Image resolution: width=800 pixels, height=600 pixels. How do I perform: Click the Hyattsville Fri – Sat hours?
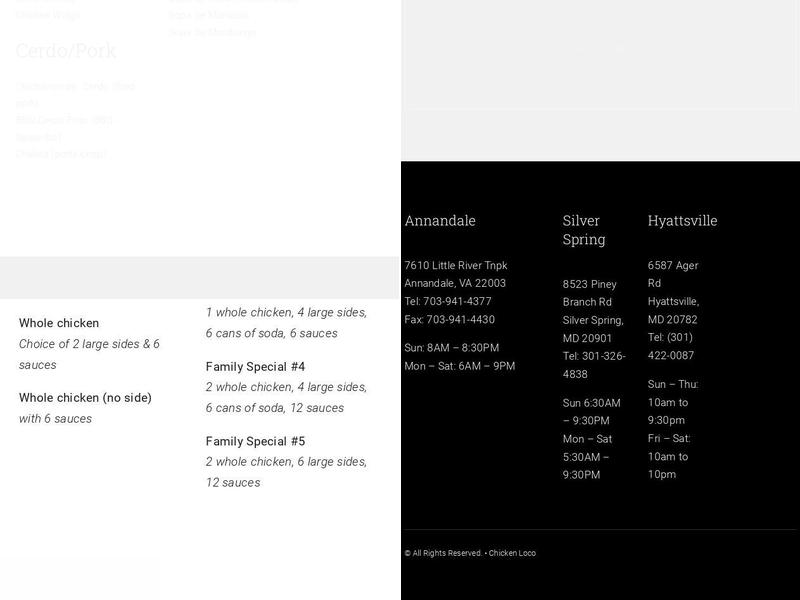click(x=669, y=456)
